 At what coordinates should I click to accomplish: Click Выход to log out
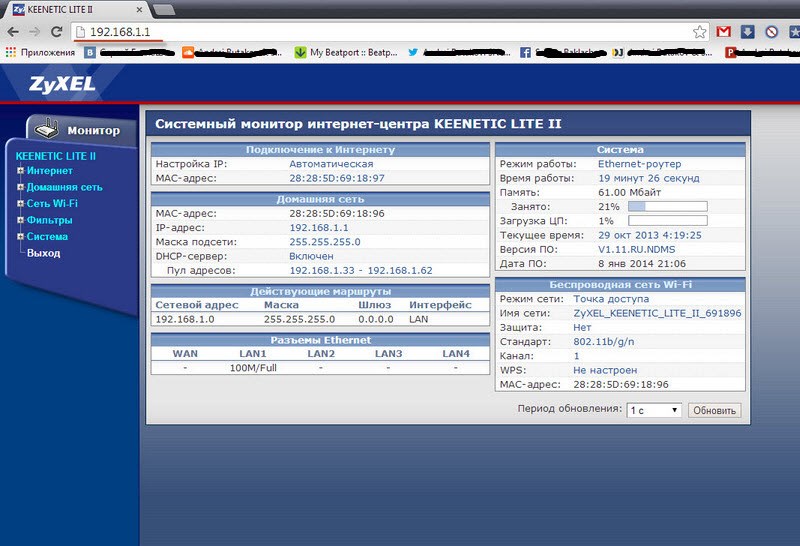(43, 253)
